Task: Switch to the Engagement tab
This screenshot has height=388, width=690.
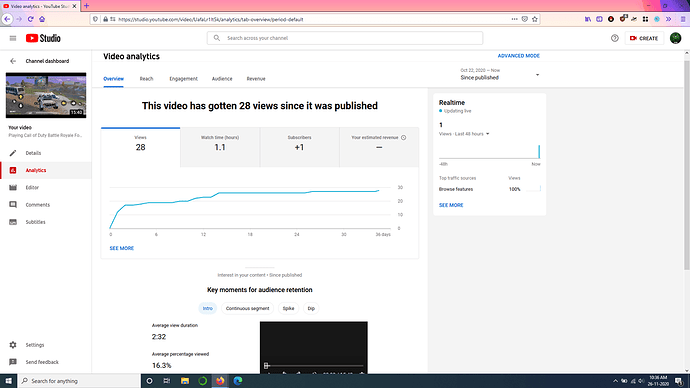Action: click(184, 79)
